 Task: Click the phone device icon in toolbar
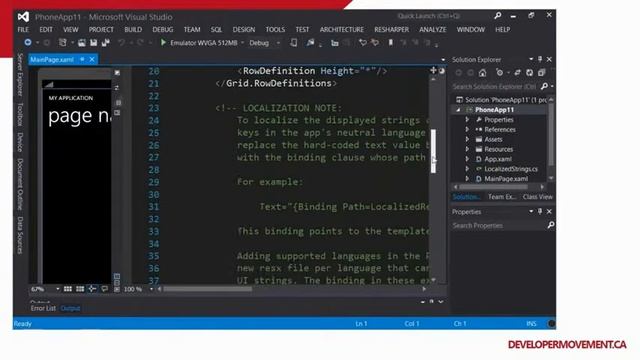point(293,42)
